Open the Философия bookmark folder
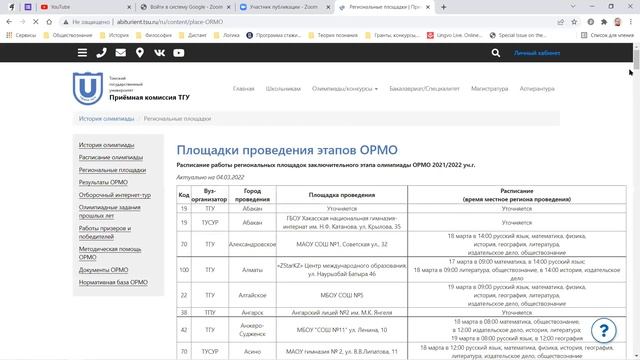The height and width of the screenshot is (360, 640). [x=154, y=35]
